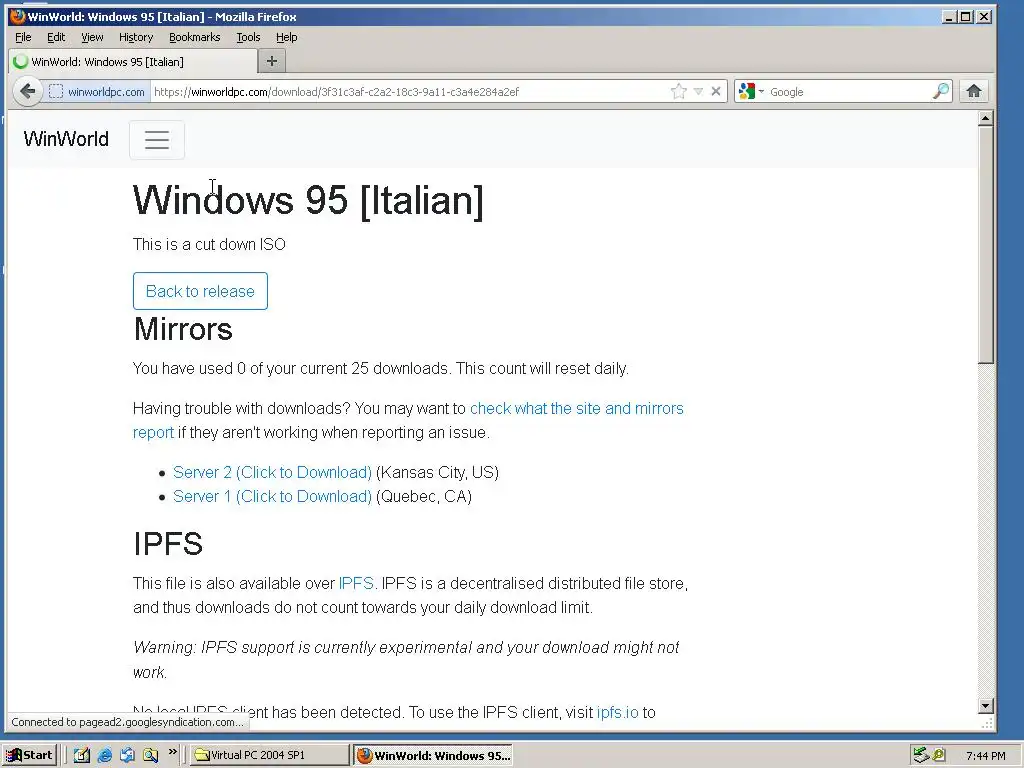Minimize the Firefox window
Screen dimensions: 1024x768
coord(949,16)
